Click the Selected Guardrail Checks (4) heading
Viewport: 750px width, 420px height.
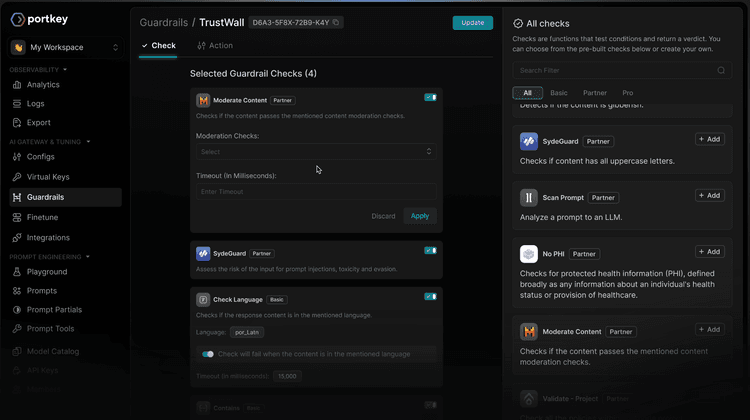(x=253, y=74)
